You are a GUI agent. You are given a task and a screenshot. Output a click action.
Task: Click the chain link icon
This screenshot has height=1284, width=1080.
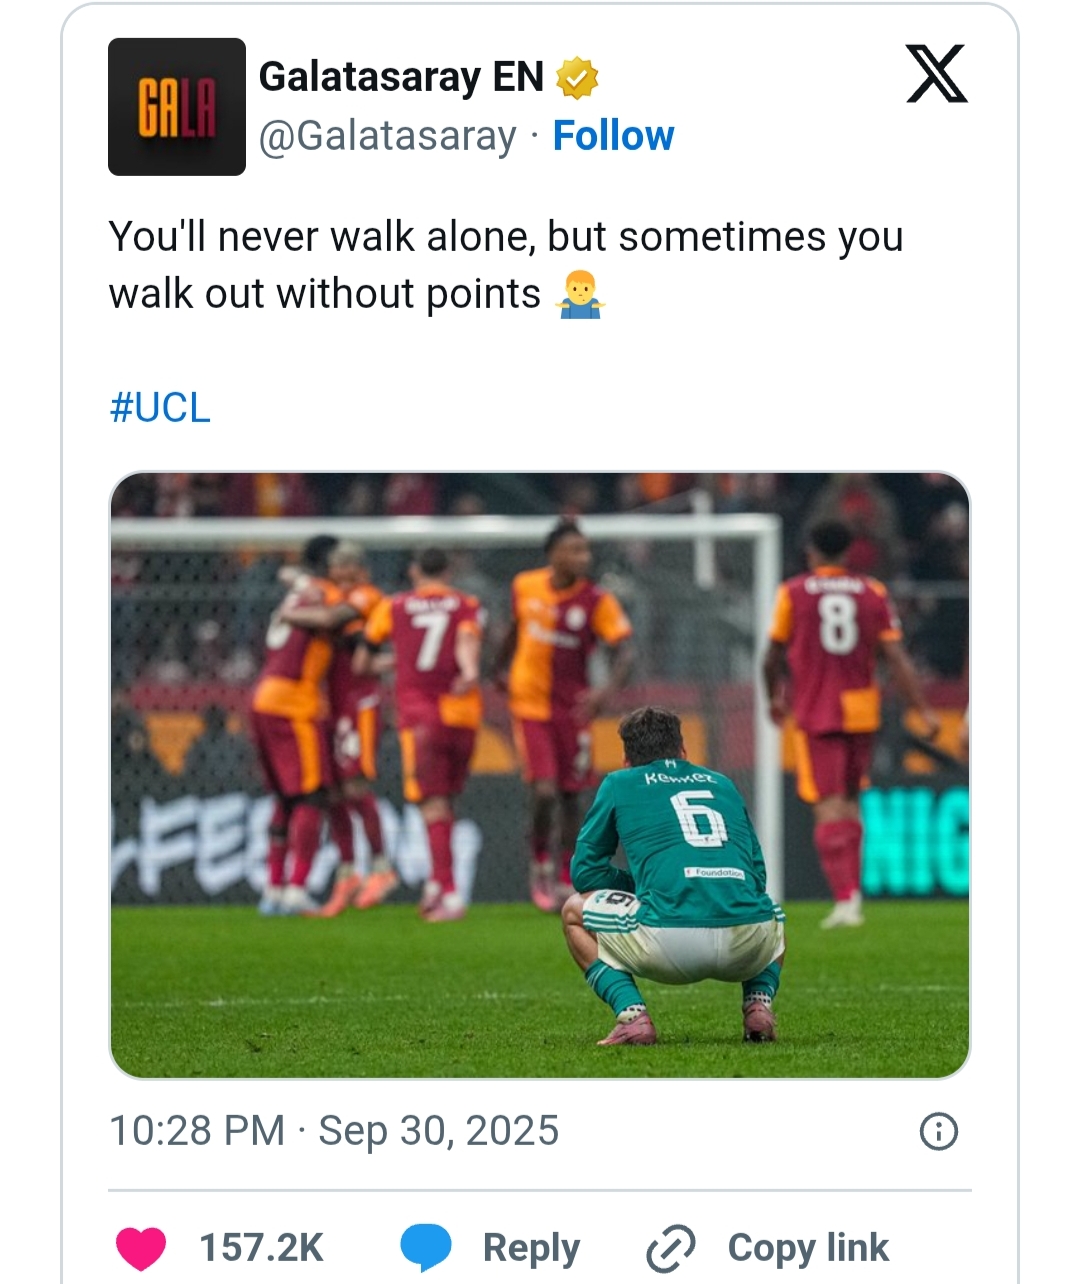pyautogui.click(x=670, y=1248)
